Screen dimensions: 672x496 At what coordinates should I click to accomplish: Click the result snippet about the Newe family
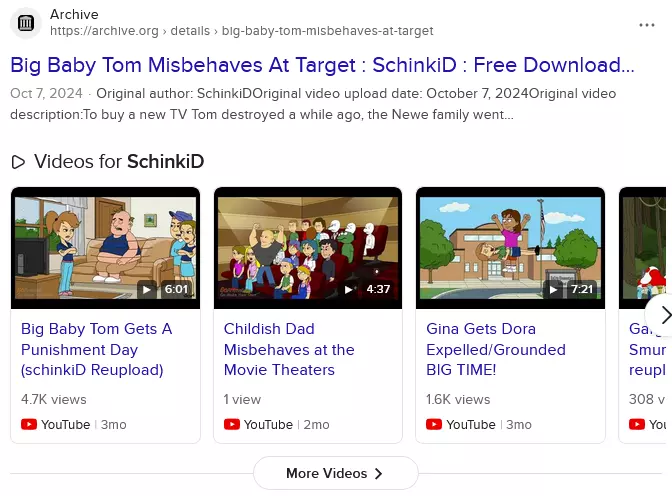[x=313, y=104]
